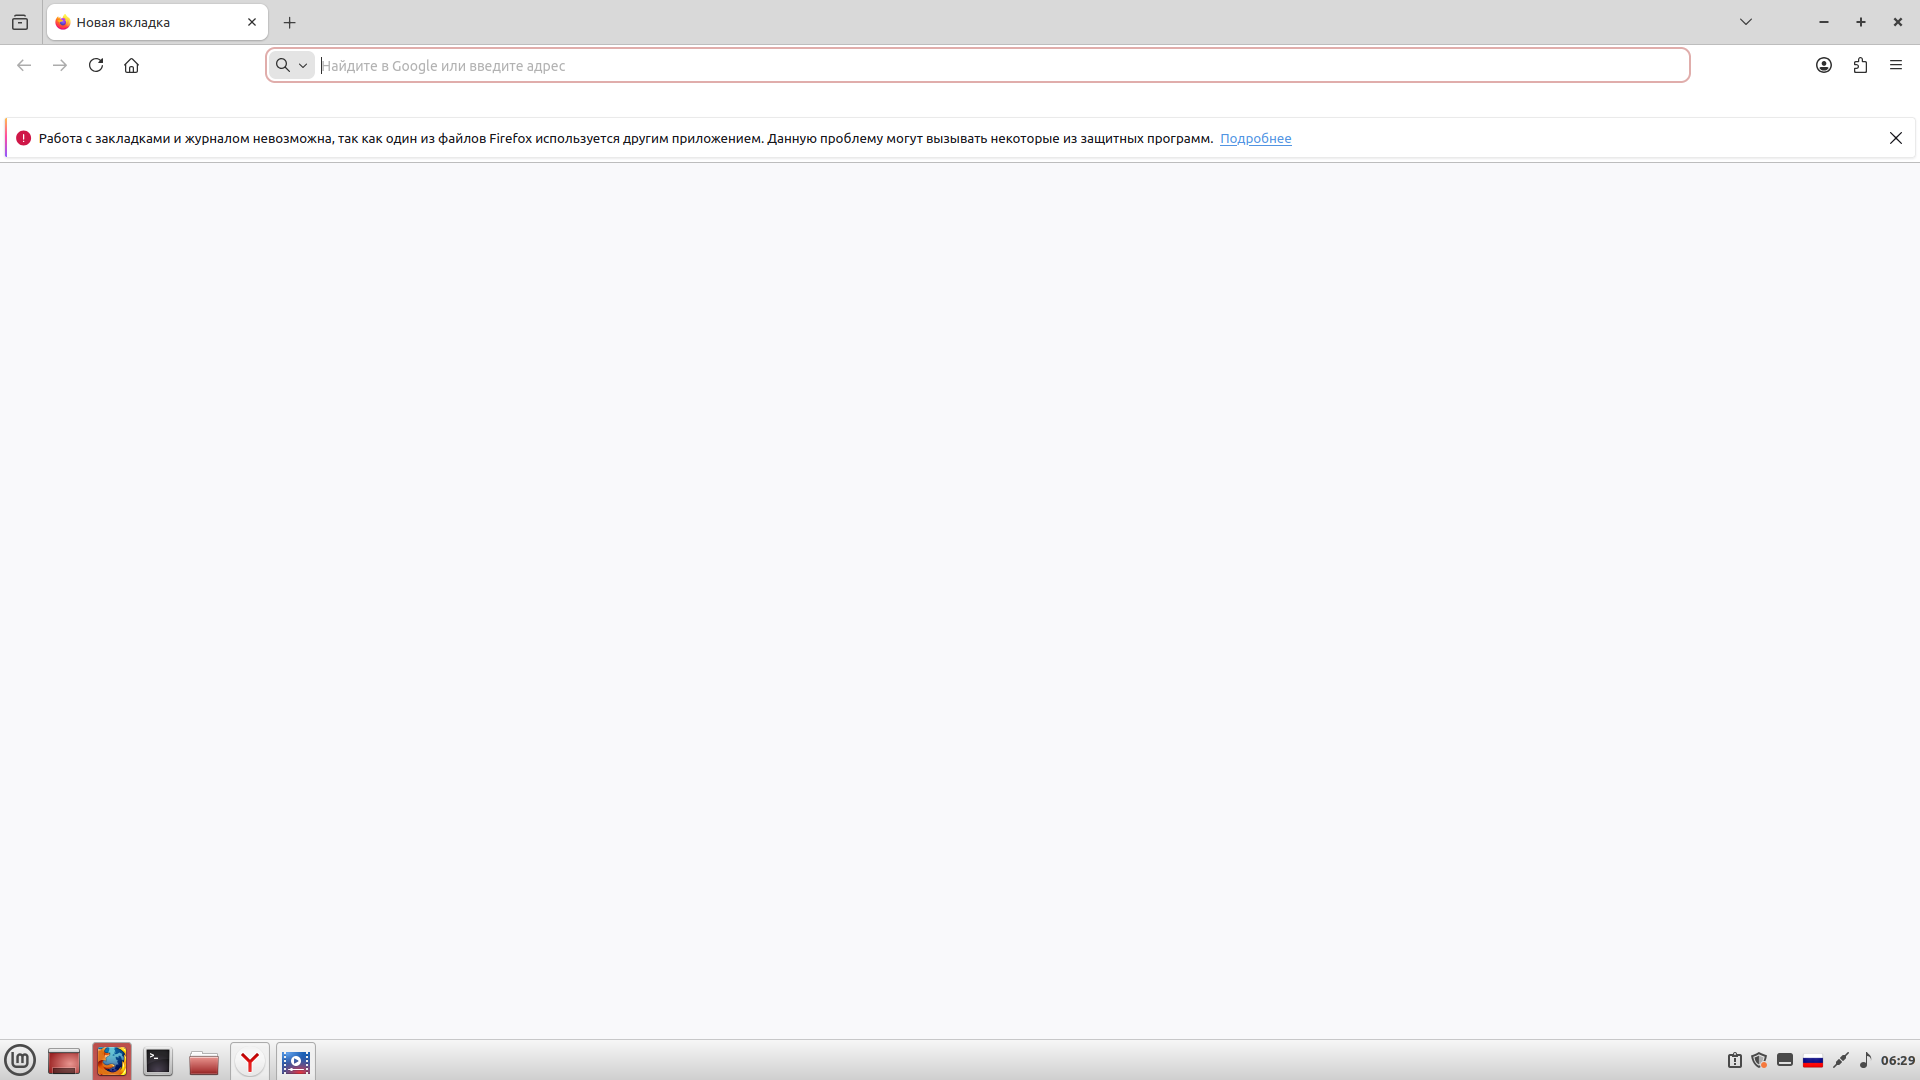Expand the list all tabs chevron
Image resolution: width=1920 pixels, height=1080 pixels.
pyautogui.click(x=1746, y=22)
